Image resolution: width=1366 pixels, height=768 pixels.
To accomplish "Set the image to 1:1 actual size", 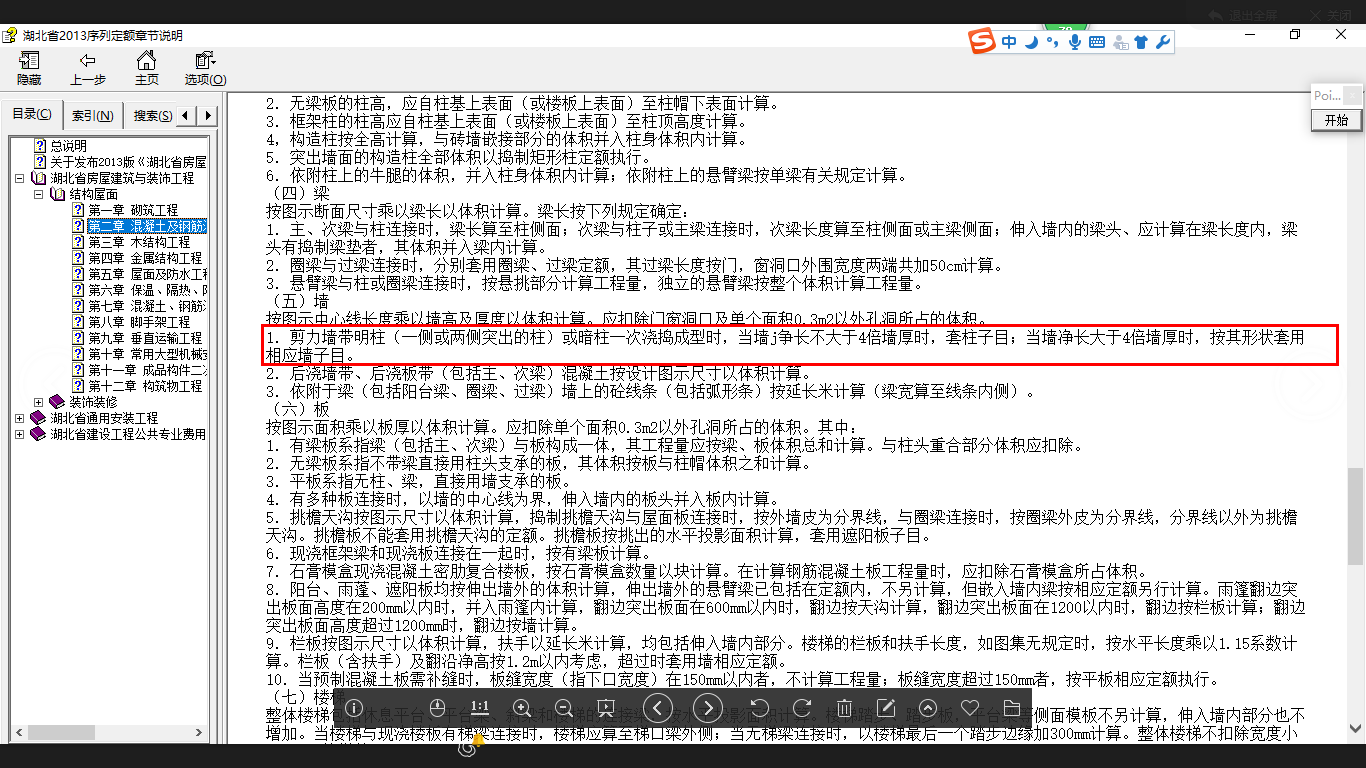I will (479, 708).
